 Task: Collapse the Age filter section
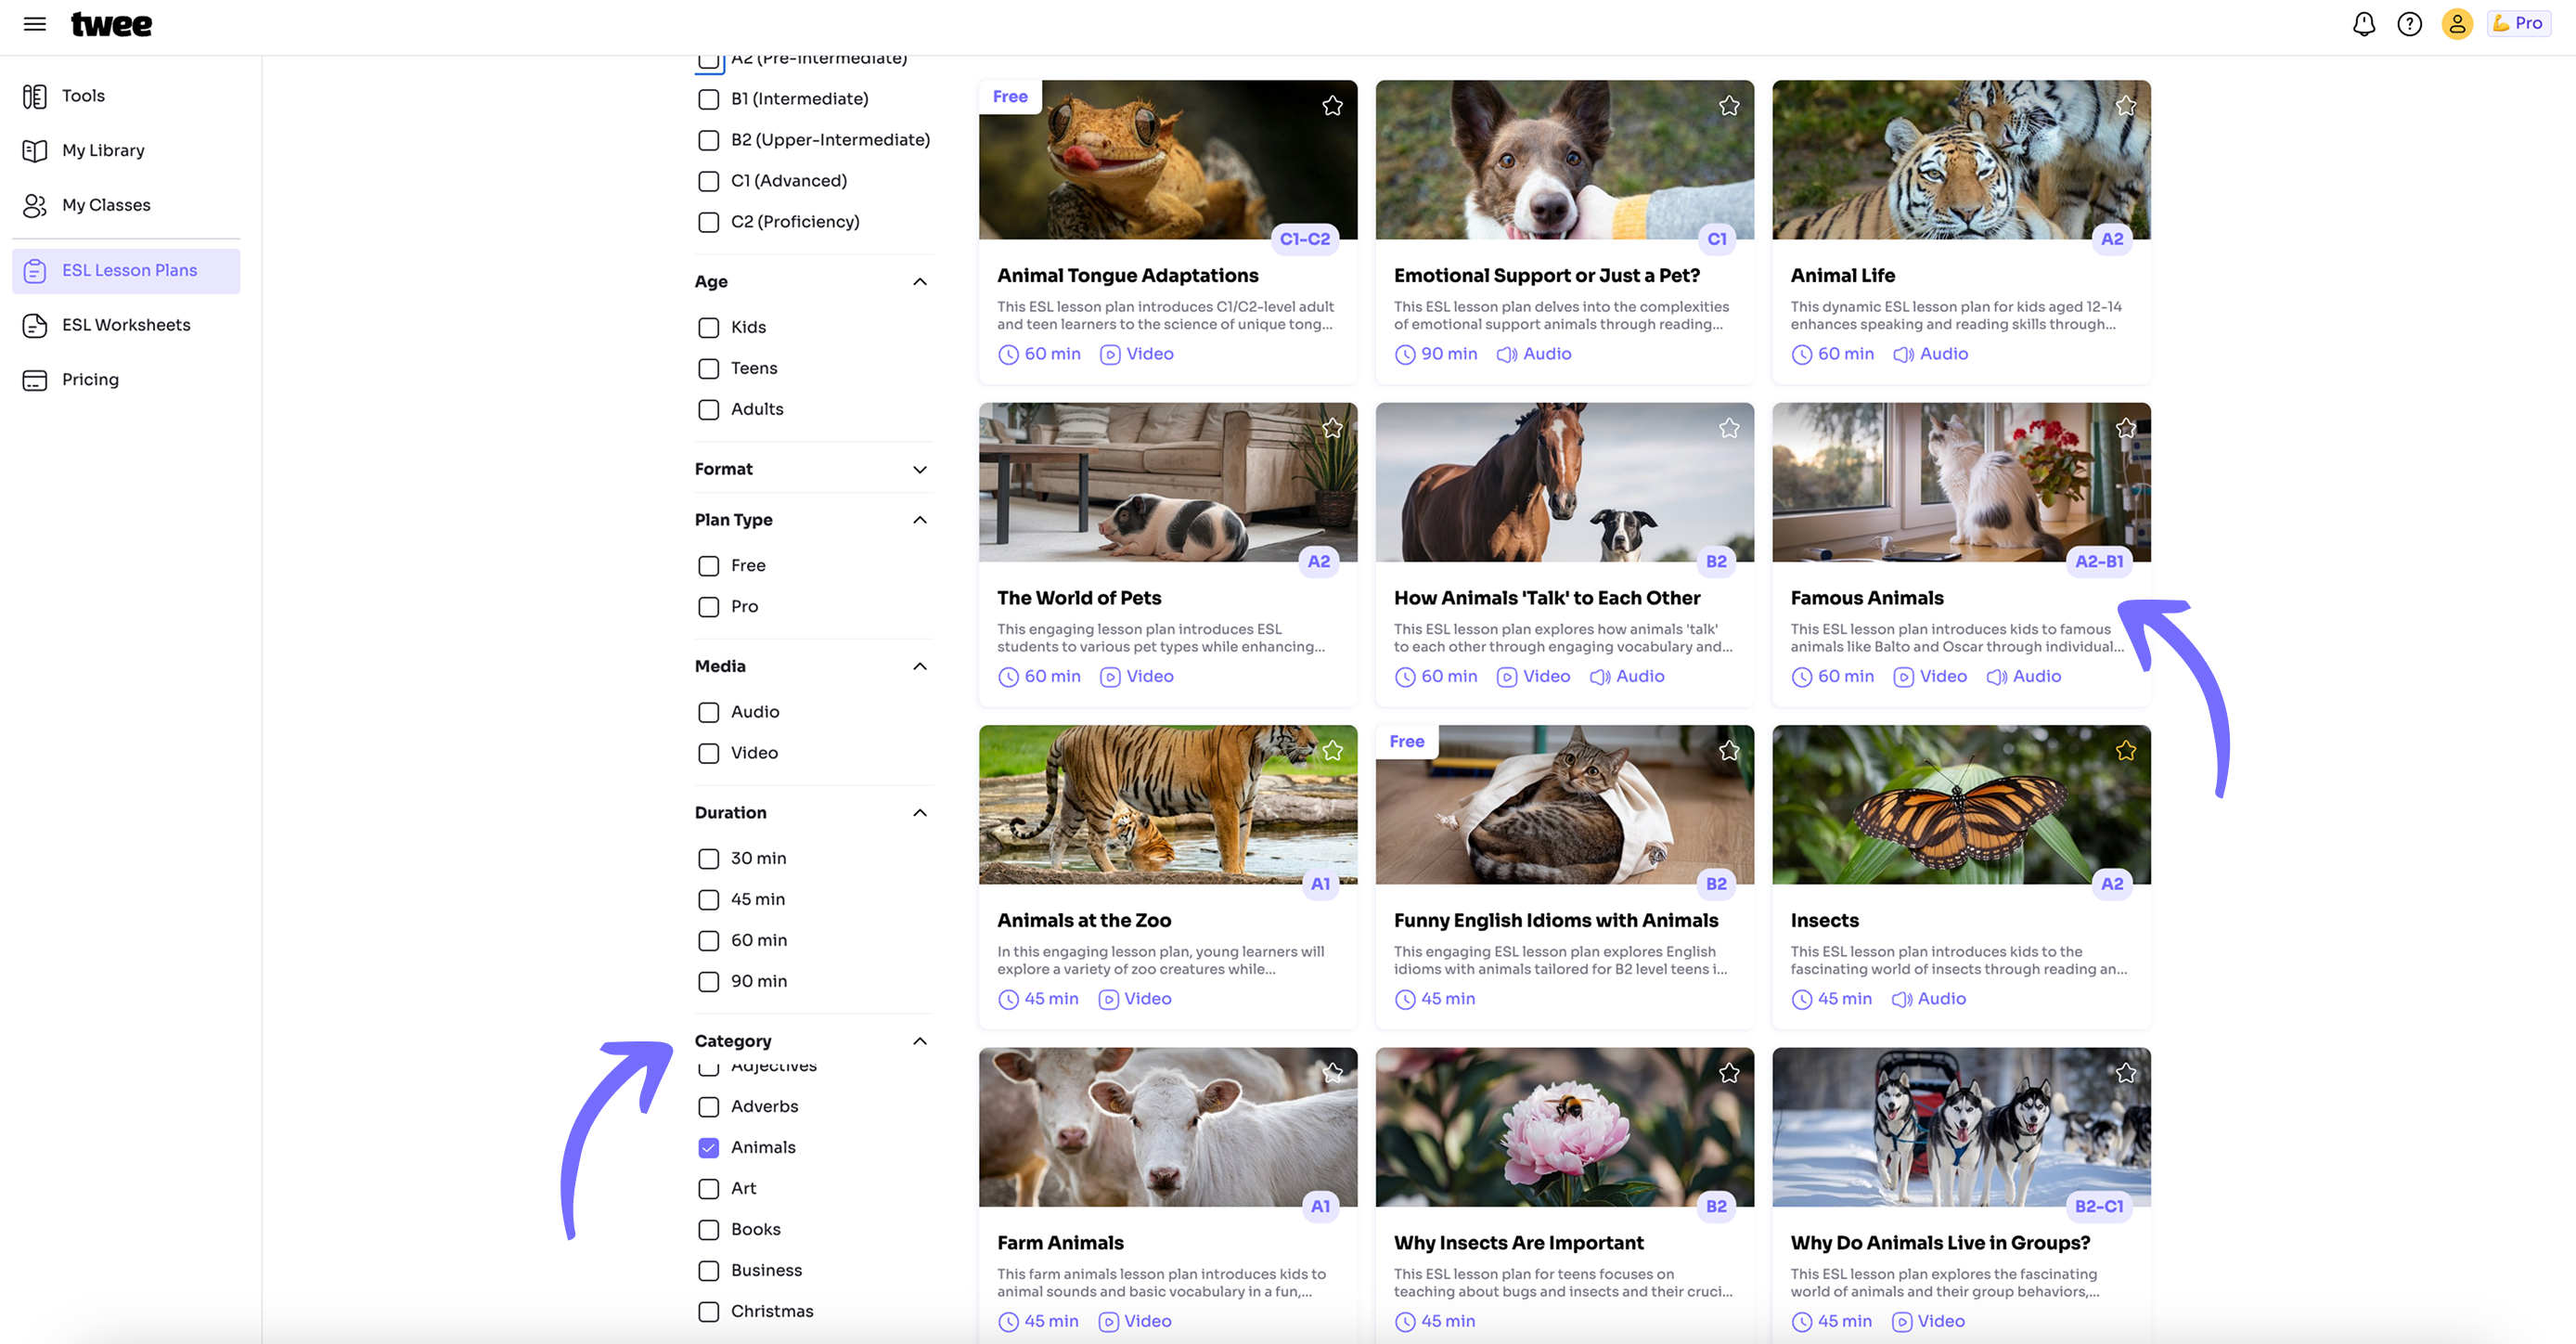pyautogui.click(x=919, y=282)
